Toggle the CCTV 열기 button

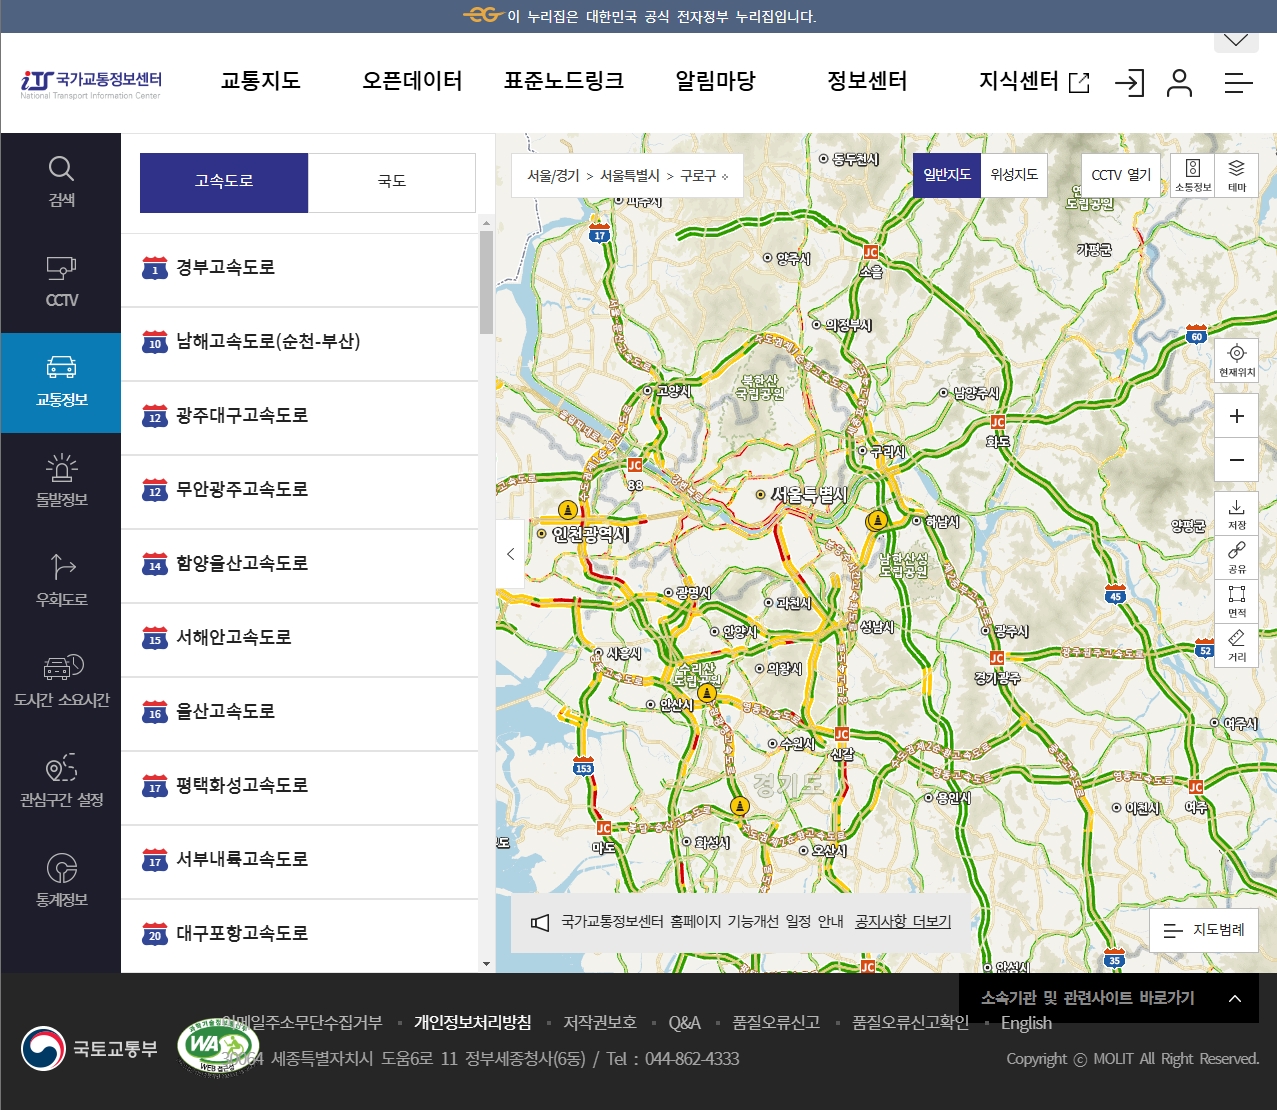[x=1121, y=175]
